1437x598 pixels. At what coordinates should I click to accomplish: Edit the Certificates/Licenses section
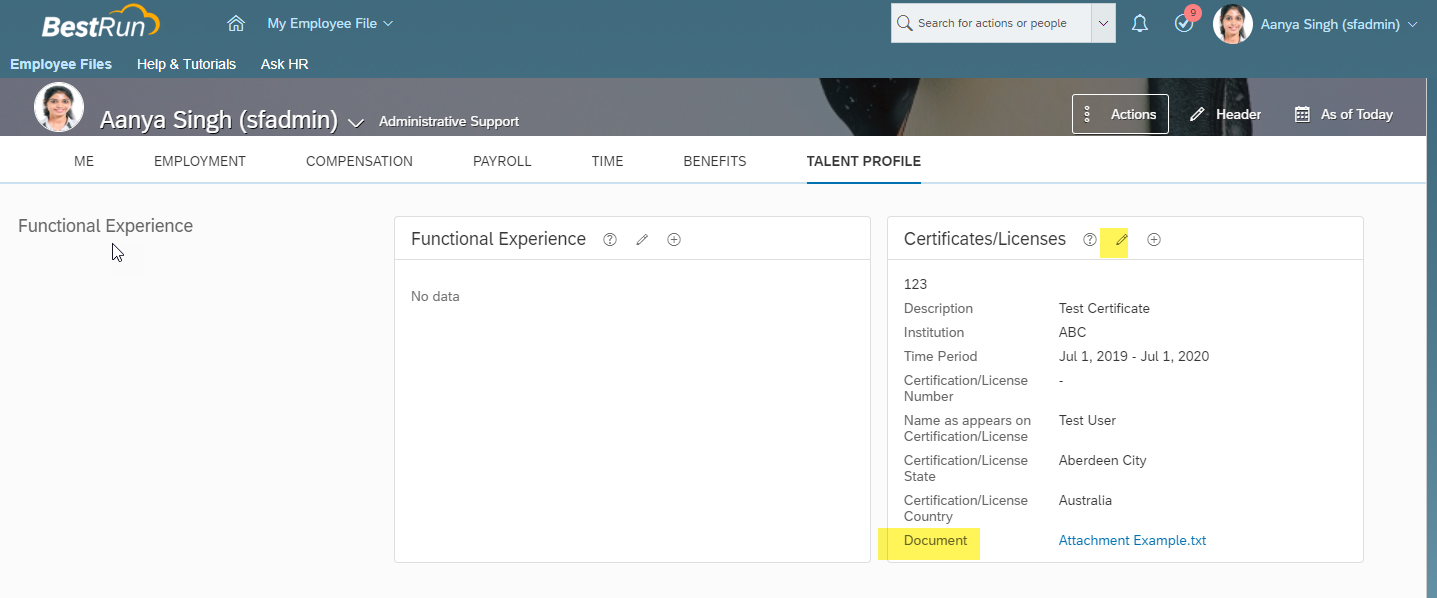tap(1122, 239)
